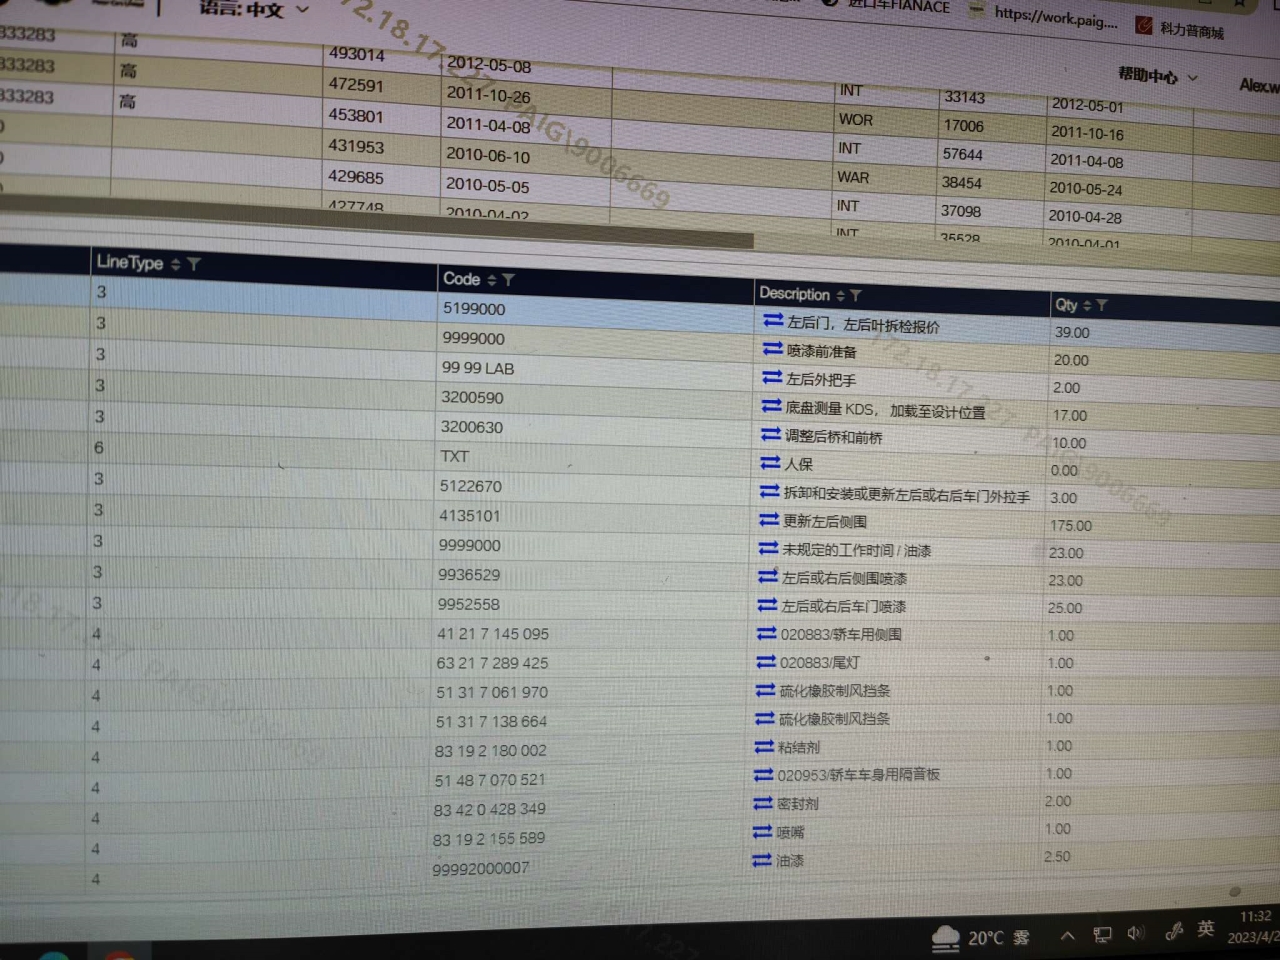Select upper table row 493014

(357, 54)
